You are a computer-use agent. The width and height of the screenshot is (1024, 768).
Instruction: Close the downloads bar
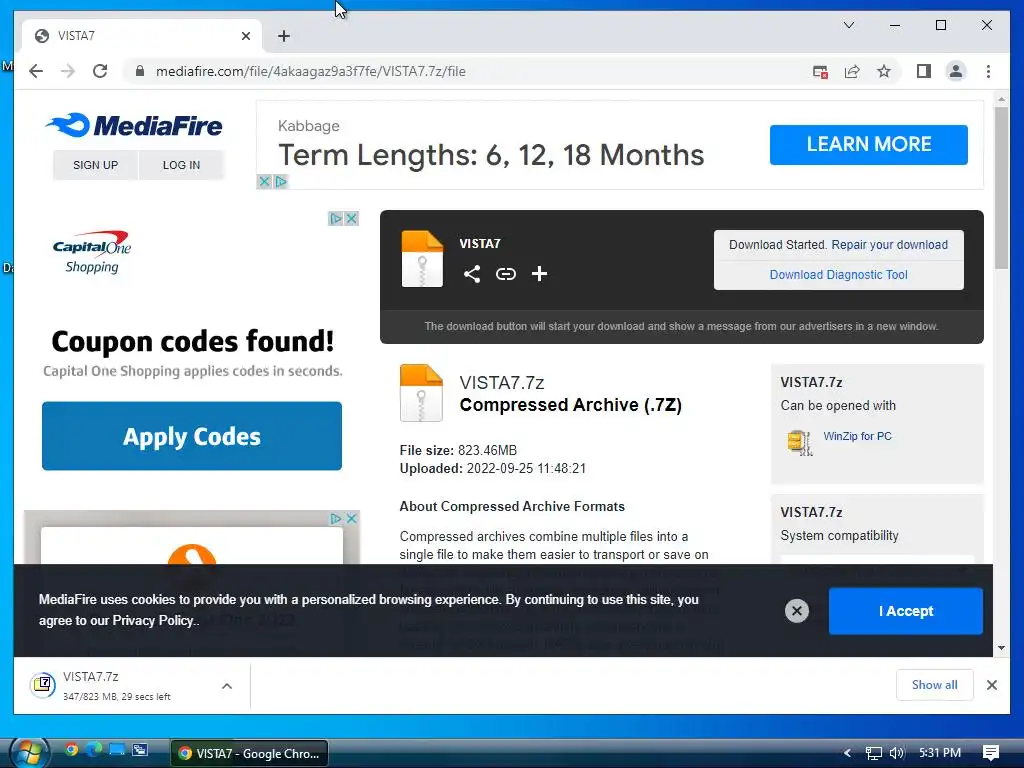tap(991, 684)
